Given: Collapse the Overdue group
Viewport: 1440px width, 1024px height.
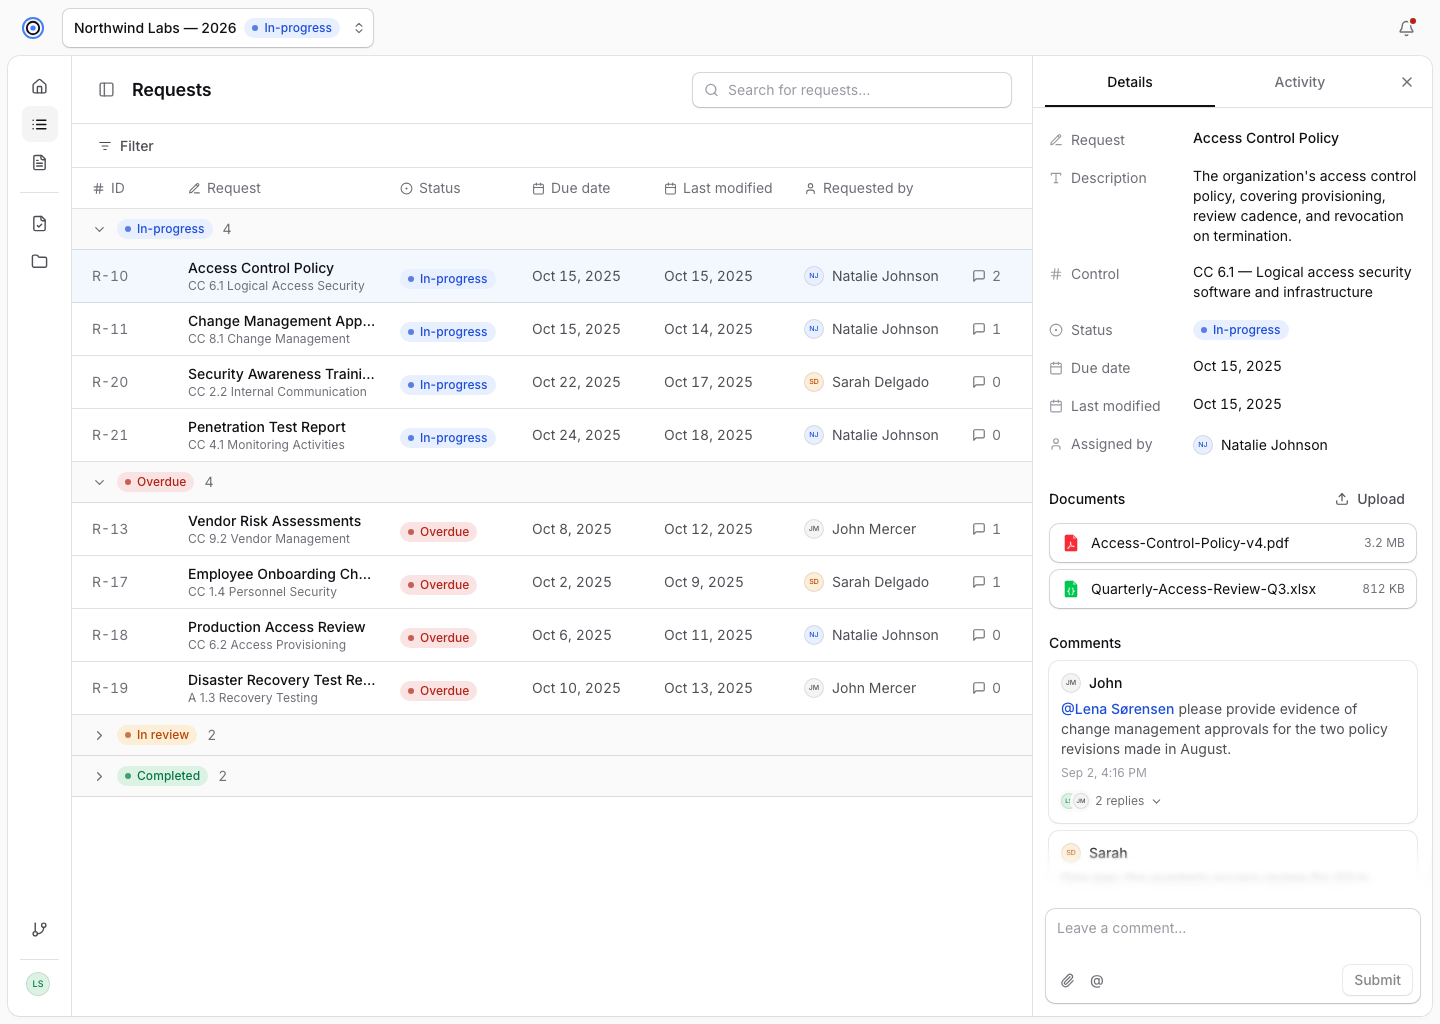Looking at the screenshot, I should [99, 482].
